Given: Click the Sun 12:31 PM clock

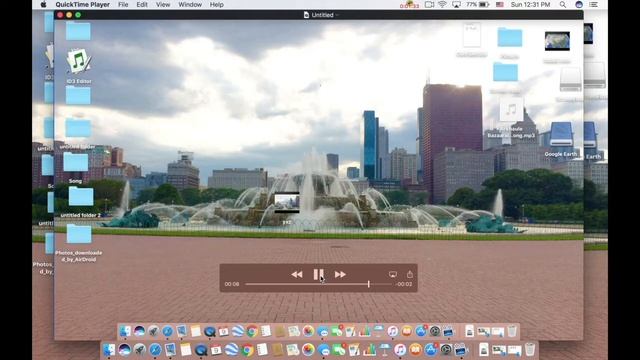Looking at the screenshot, I should (530, 4).
